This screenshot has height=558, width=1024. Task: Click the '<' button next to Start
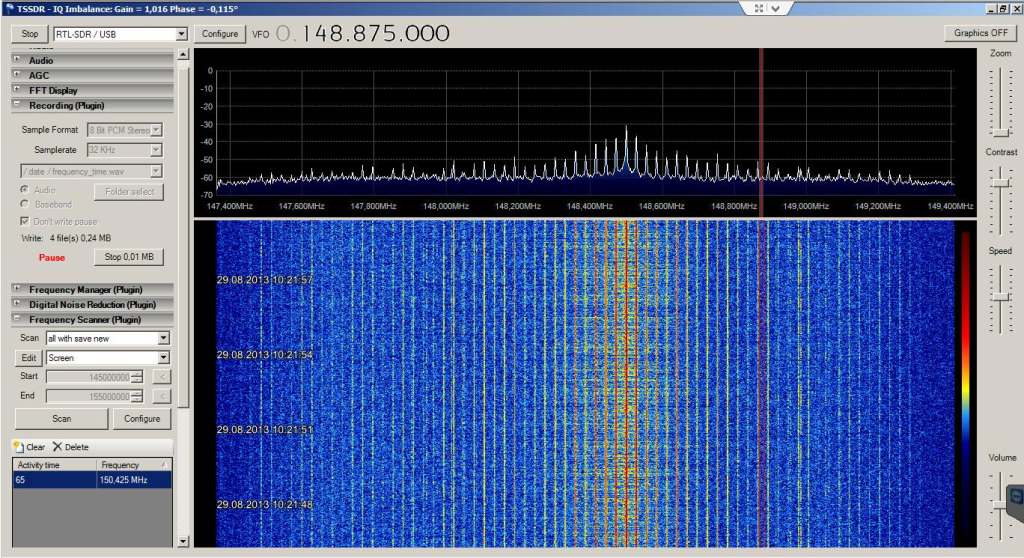click(x=162, y=377)
